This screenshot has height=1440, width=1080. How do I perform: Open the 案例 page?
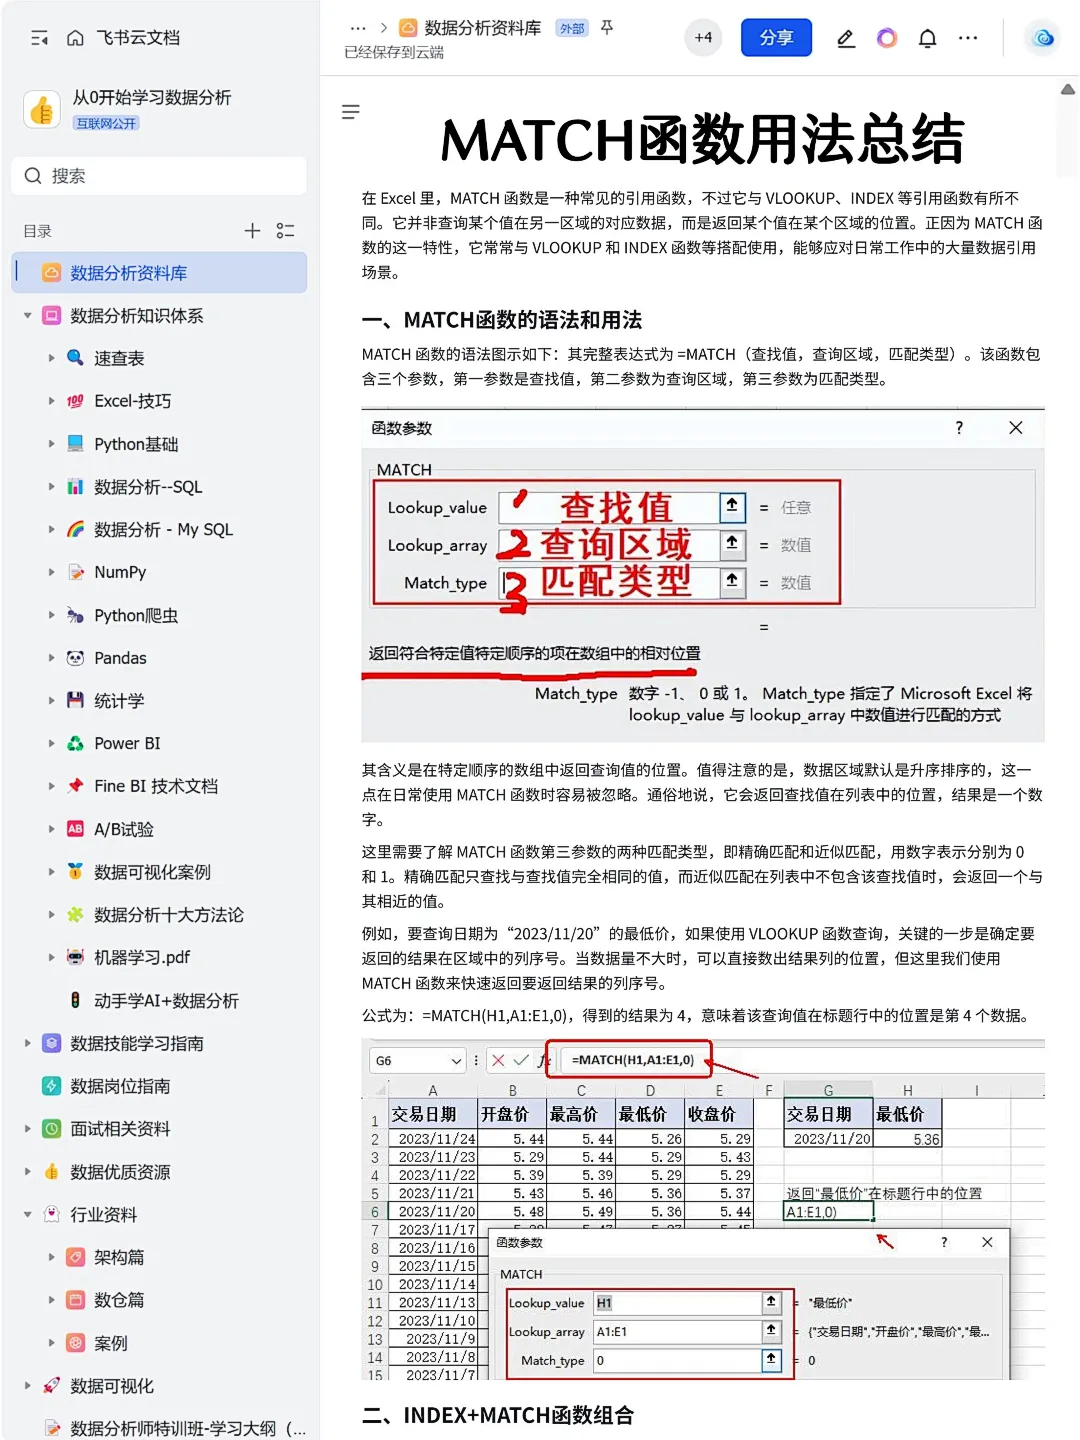pos(111,1343)
